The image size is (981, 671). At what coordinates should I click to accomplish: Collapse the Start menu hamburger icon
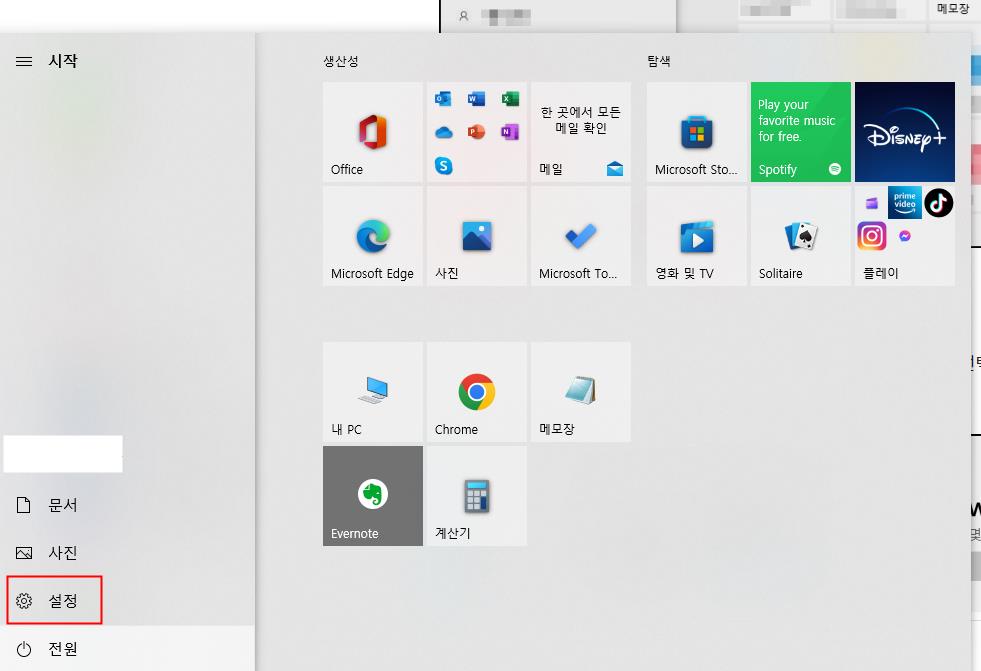(x=24, y=61)
